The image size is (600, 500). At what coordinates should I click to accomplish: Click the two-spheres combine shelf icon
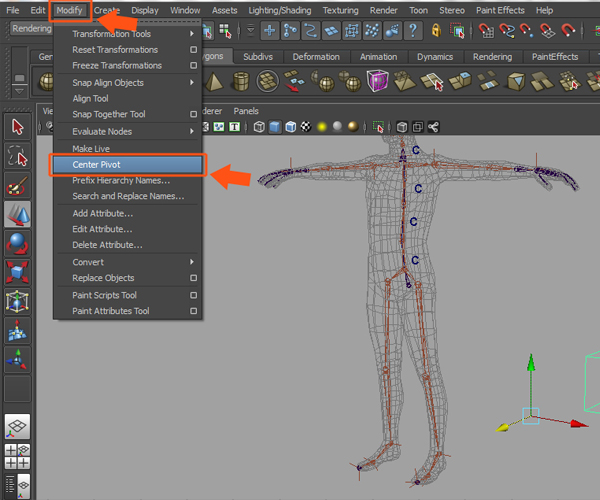point(350,81)
